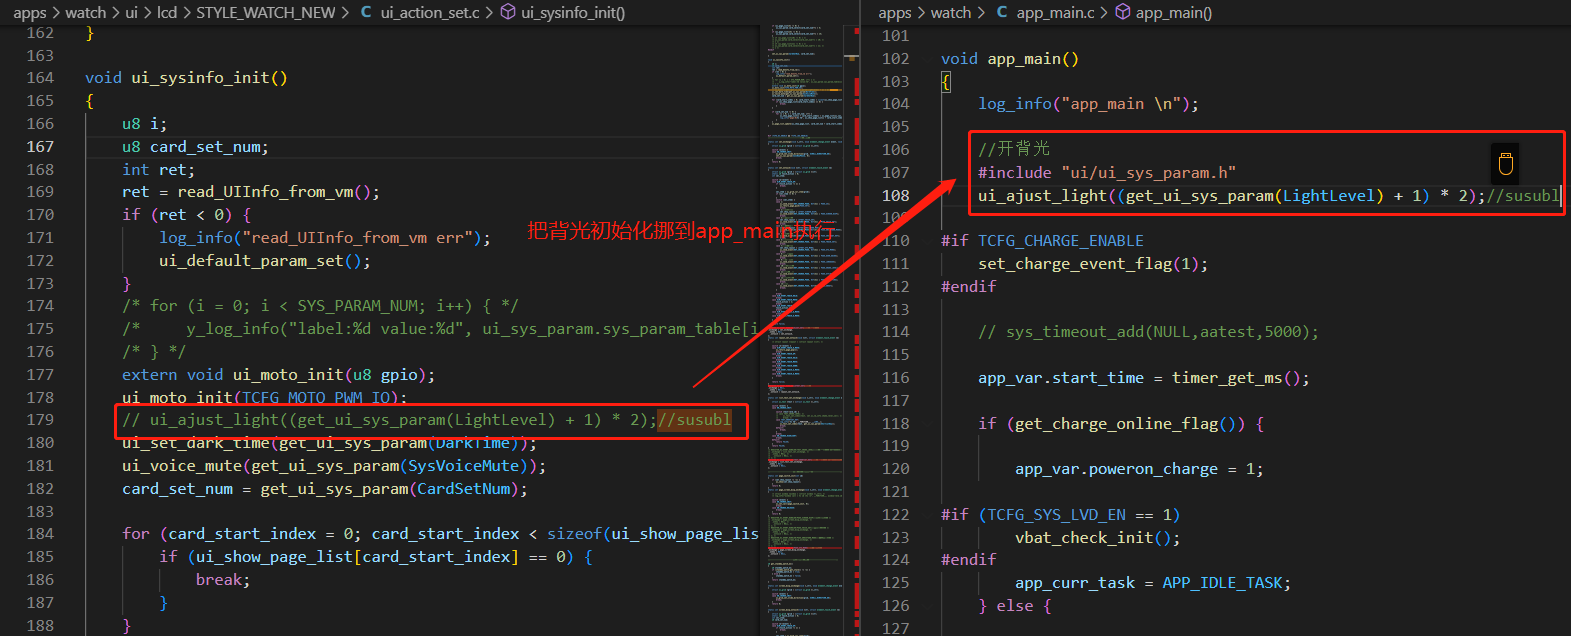
Task: Select apps breadcrumb in the left editor
Action: 30,12
